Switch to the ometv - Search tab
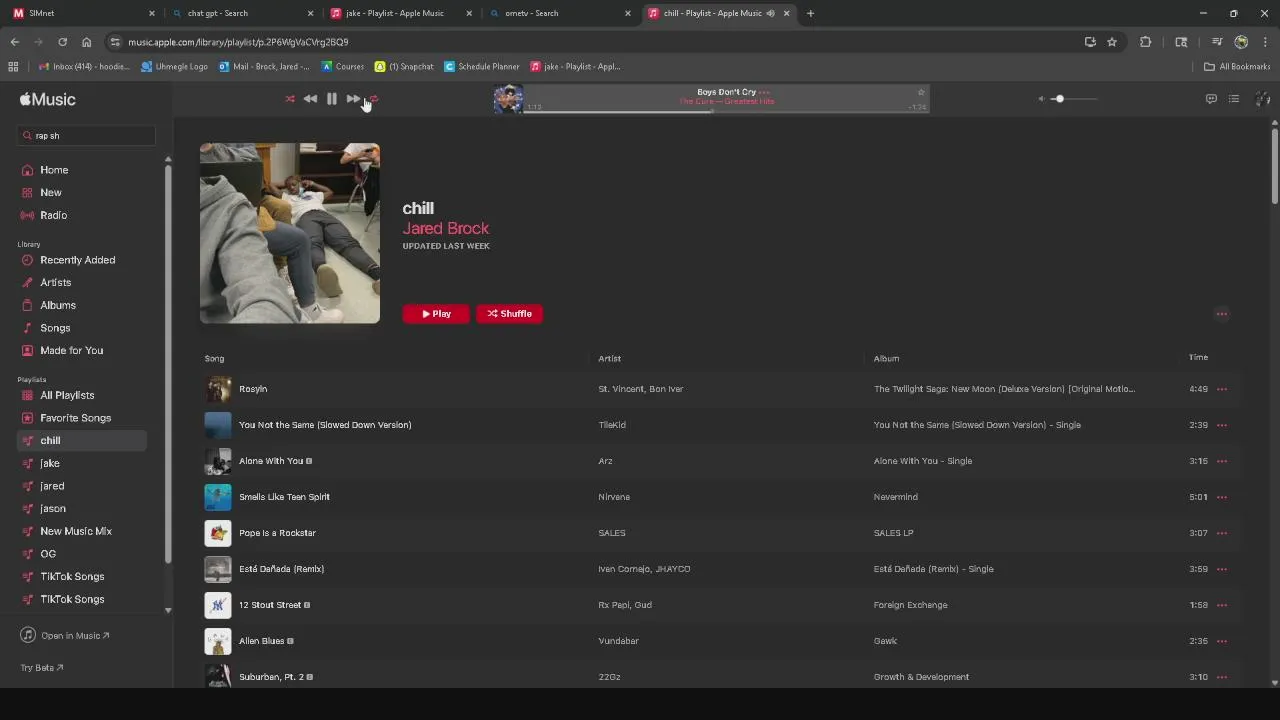The image size is (1280, 720). 559,13
